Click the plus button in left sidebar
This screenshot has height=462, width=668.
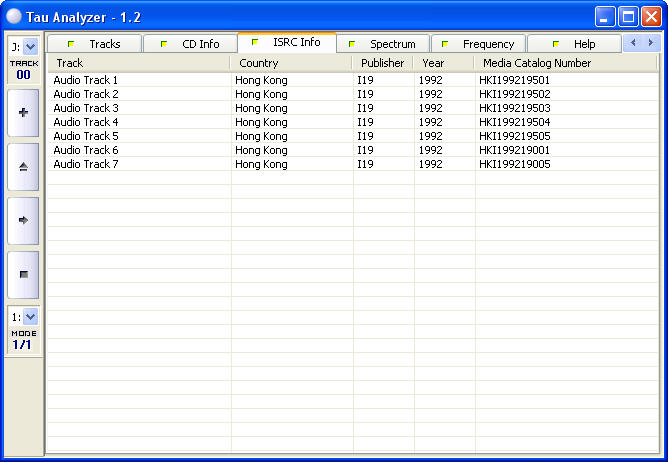(23, 114)
